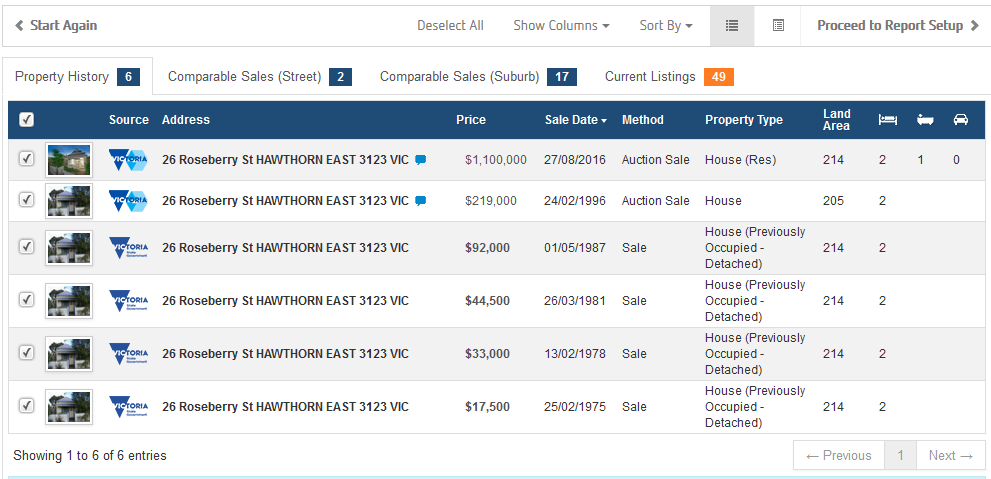Image resolution: width=991 pixels, height=479 pixels.
Task: Click Proceed to Report Setup
Action: point(897,26)
